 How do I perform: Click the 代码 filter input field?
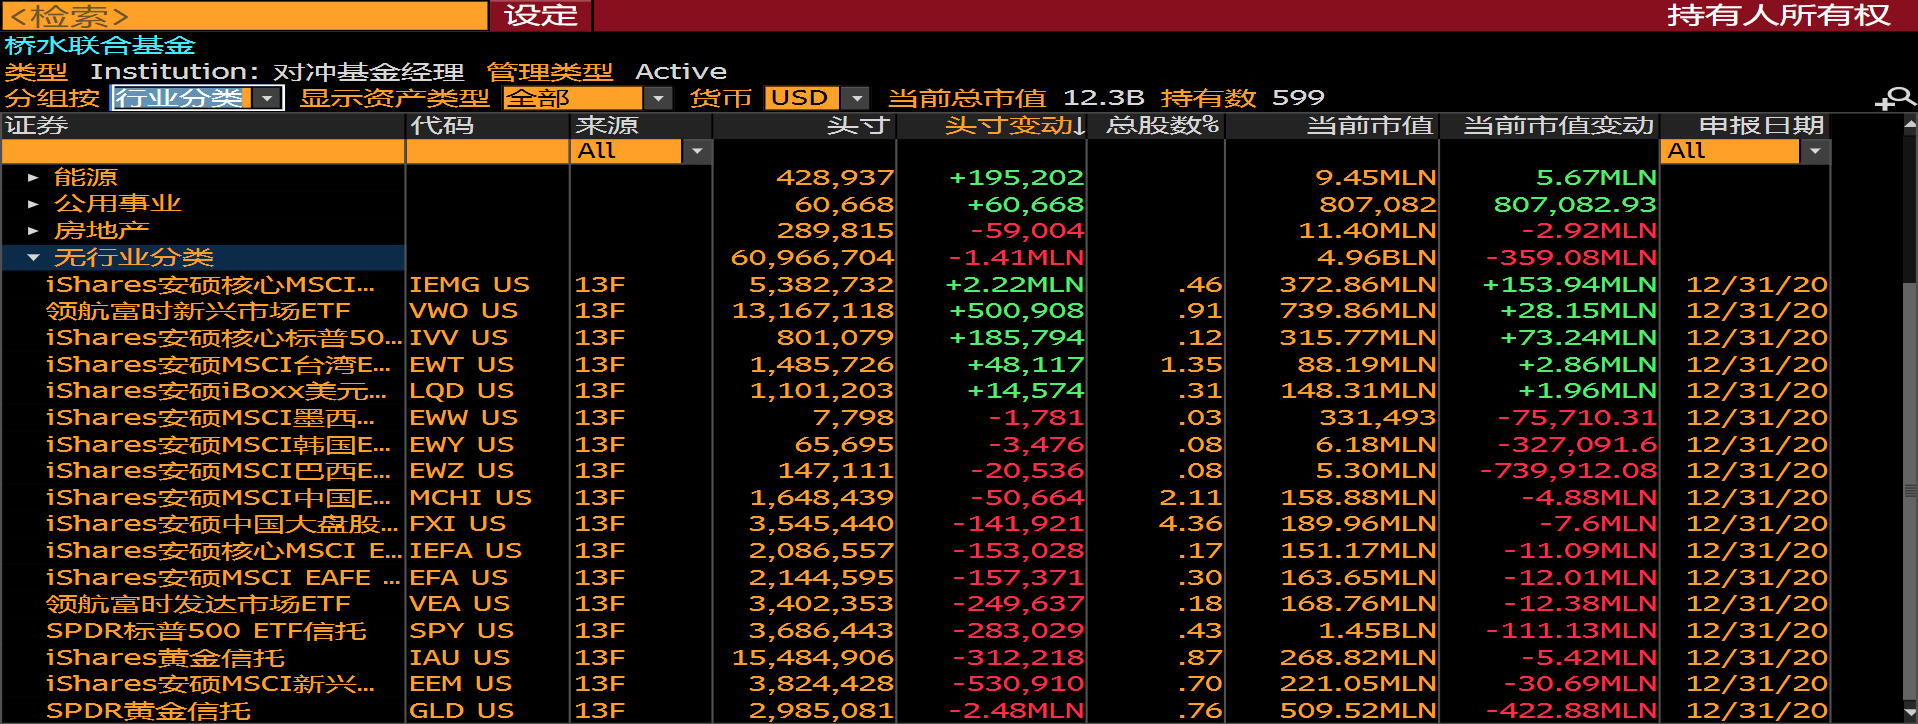(487, 151)
